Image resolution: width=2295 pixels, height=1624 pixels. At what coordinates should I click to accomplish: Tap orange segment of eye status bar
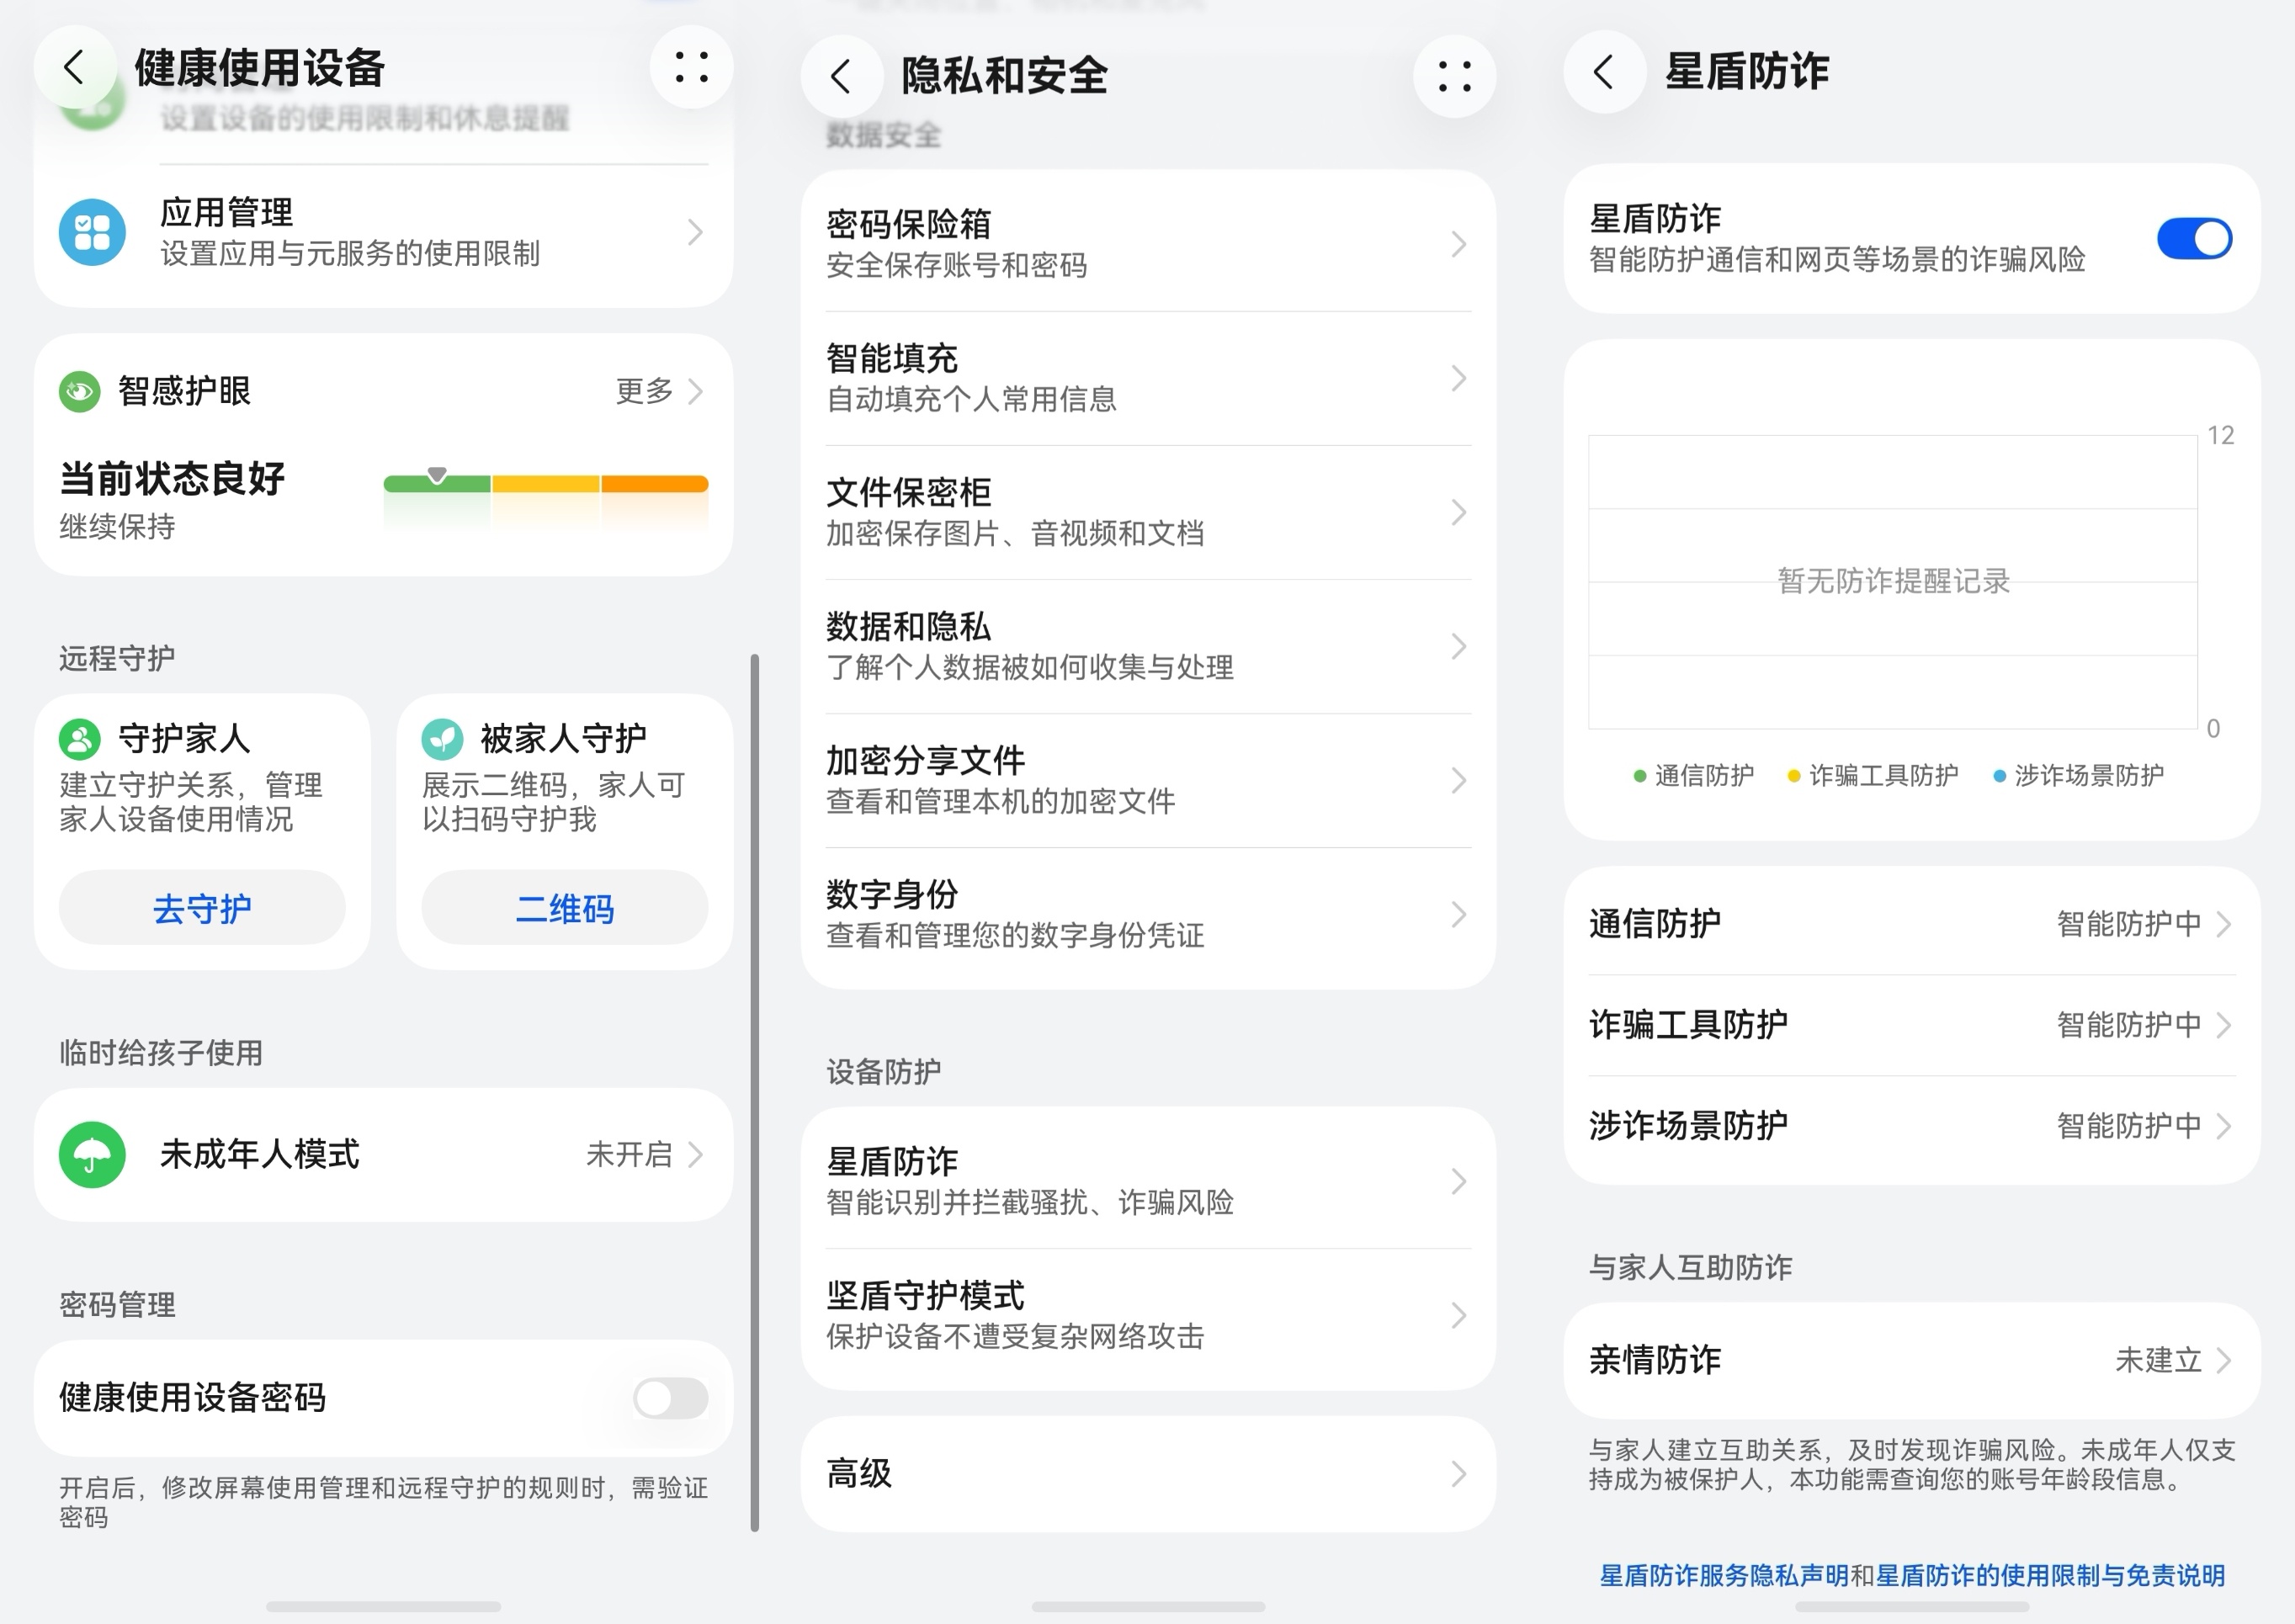(655, 484)
